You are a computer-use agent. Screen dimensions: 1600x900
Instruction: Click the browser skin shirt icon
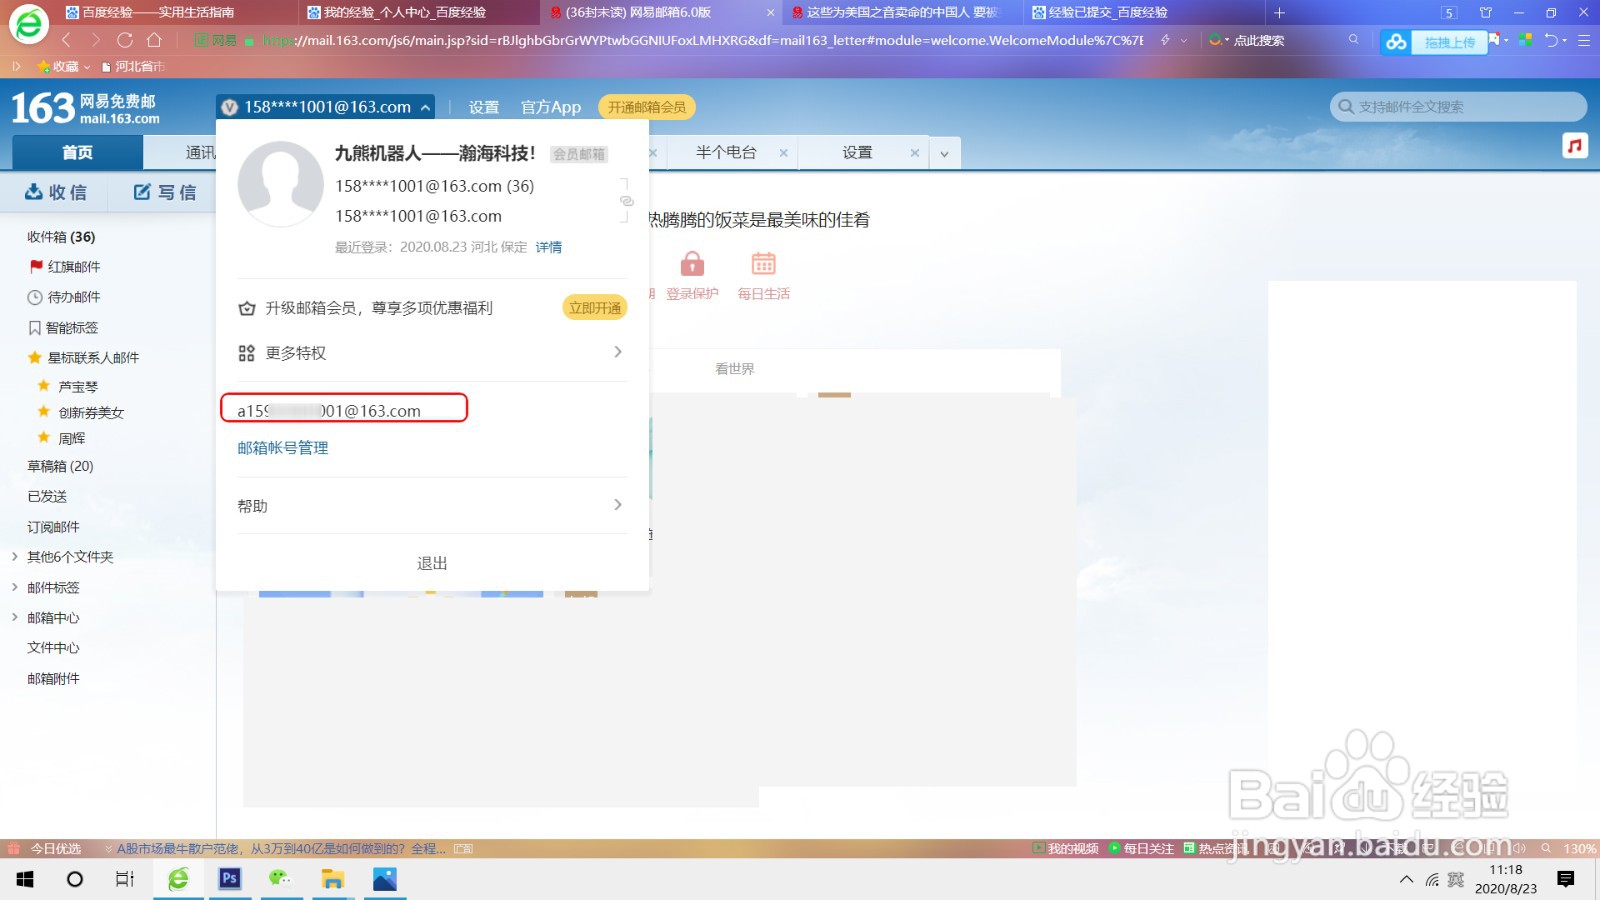point(1485,13)
